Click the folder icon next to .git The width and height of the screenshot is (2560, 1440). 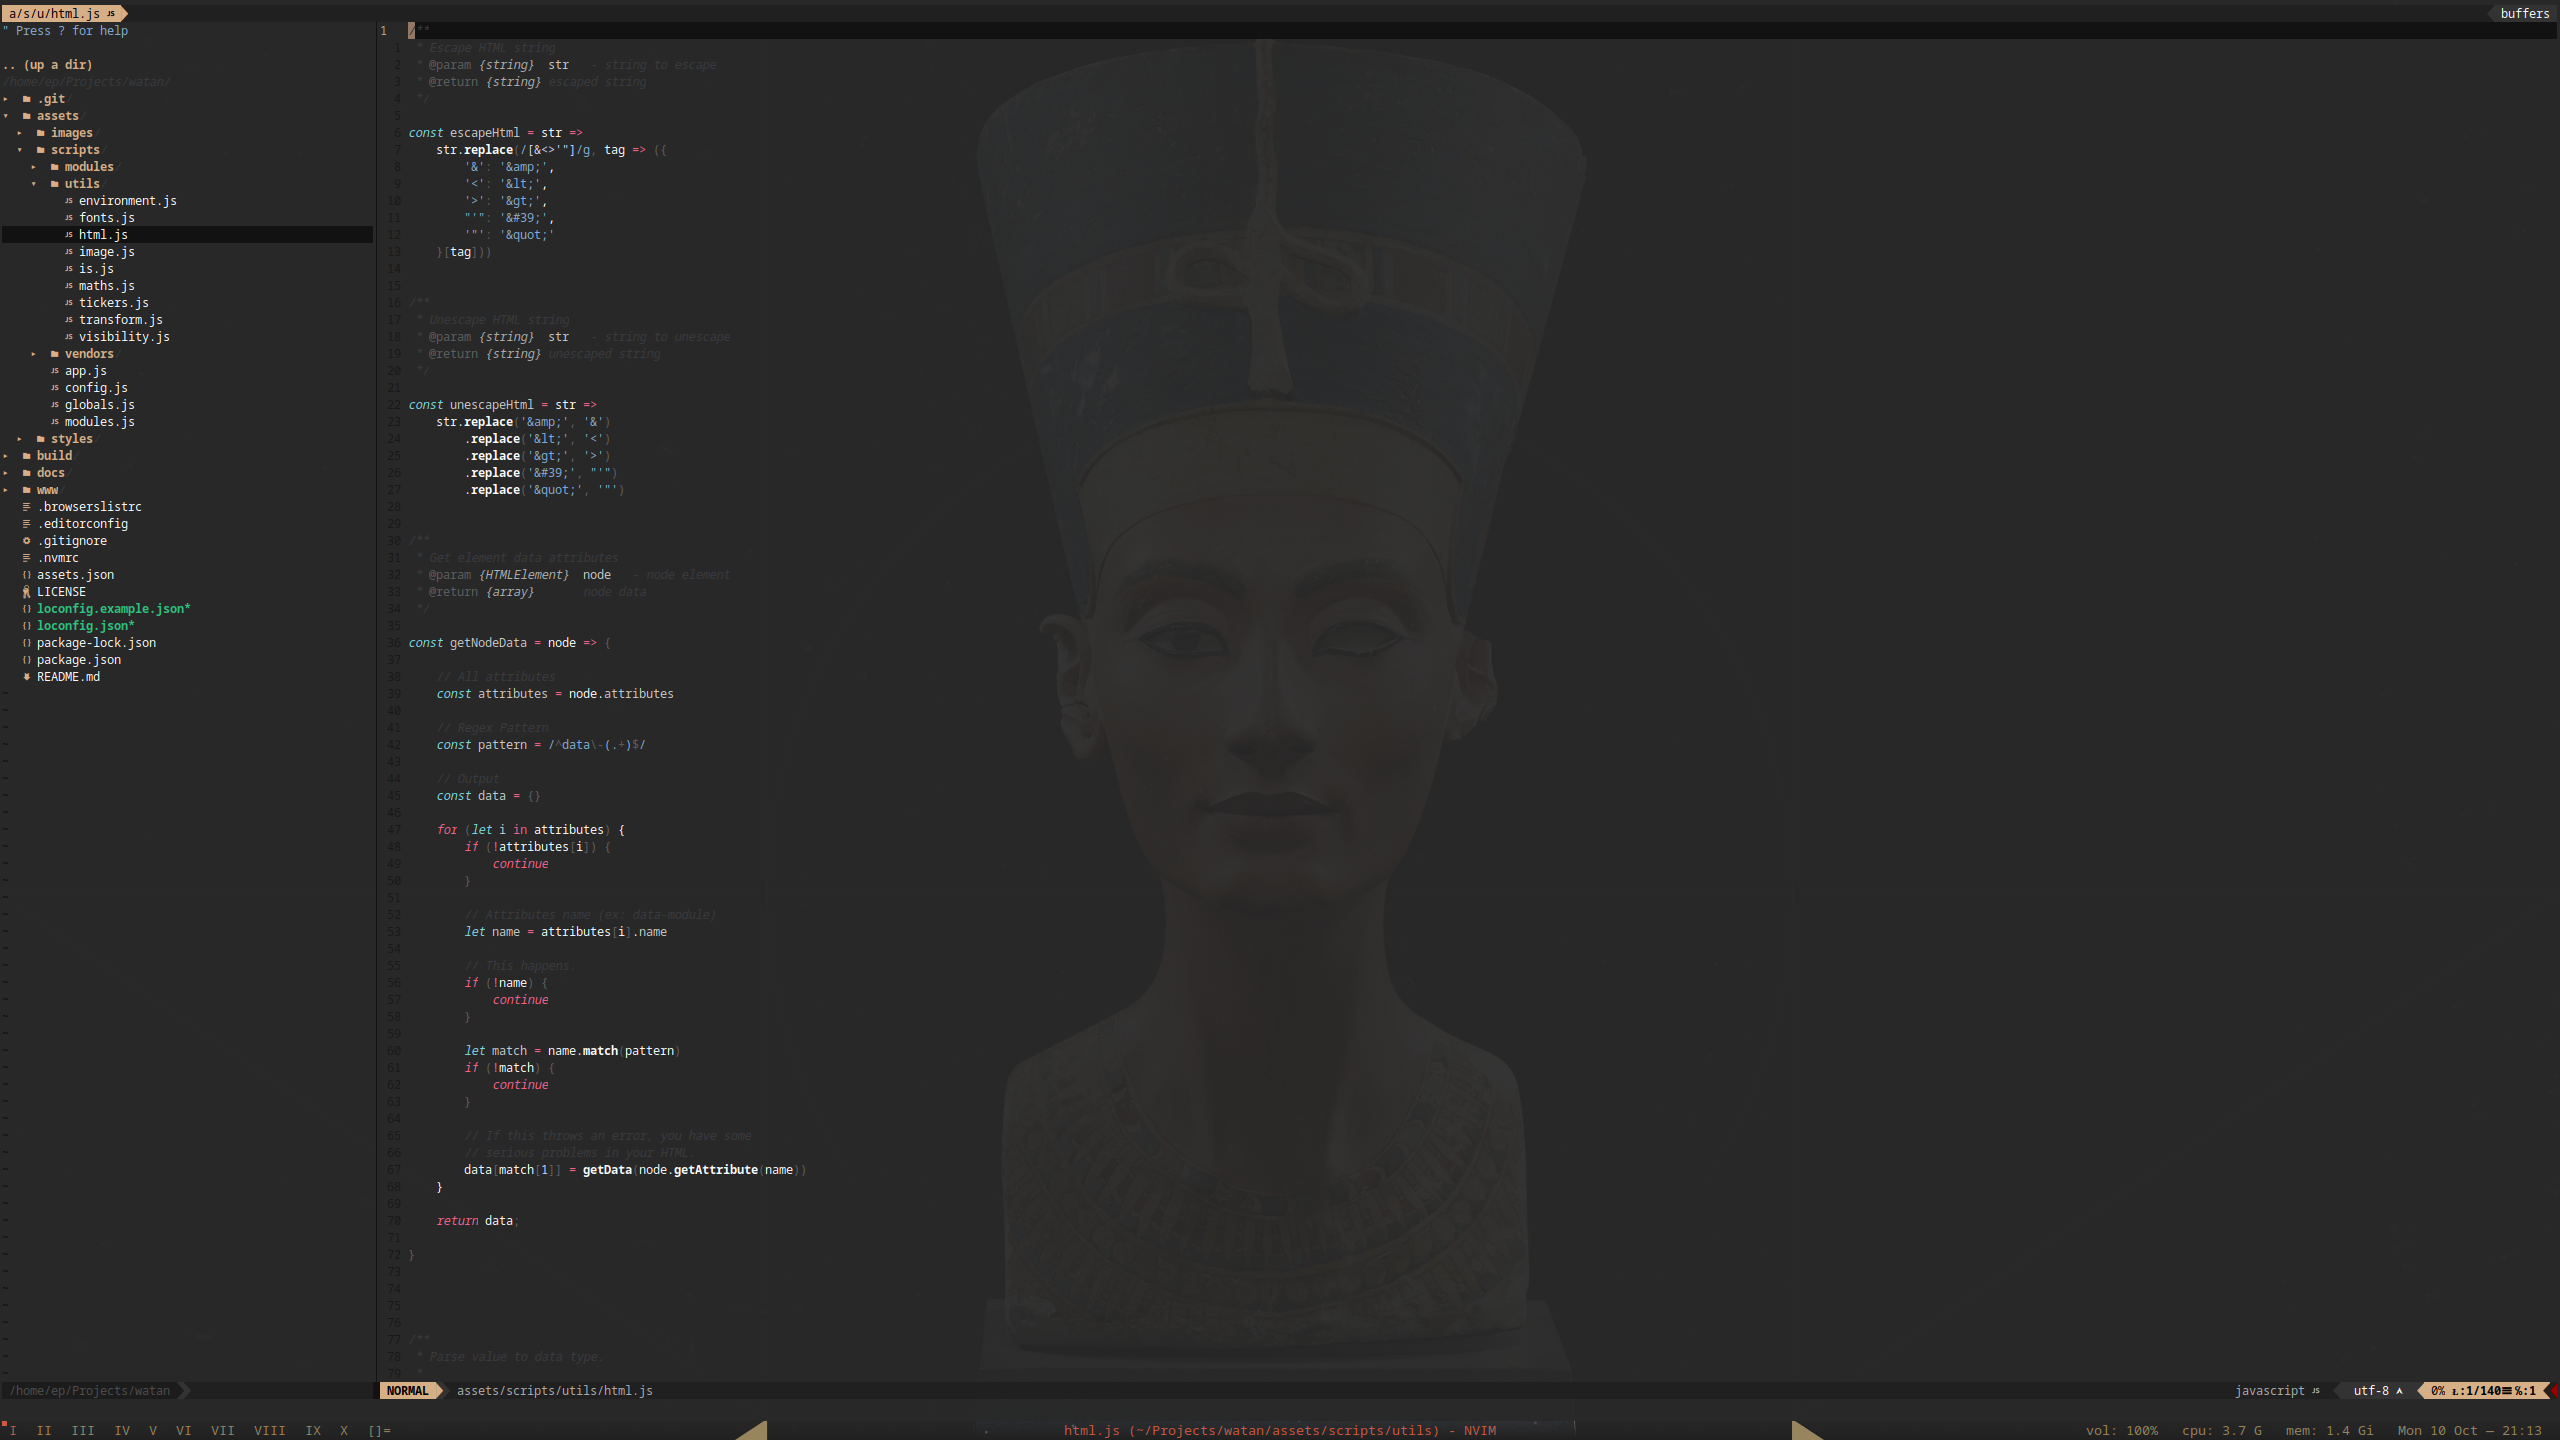pyautogui.click(x=27, y=99)
